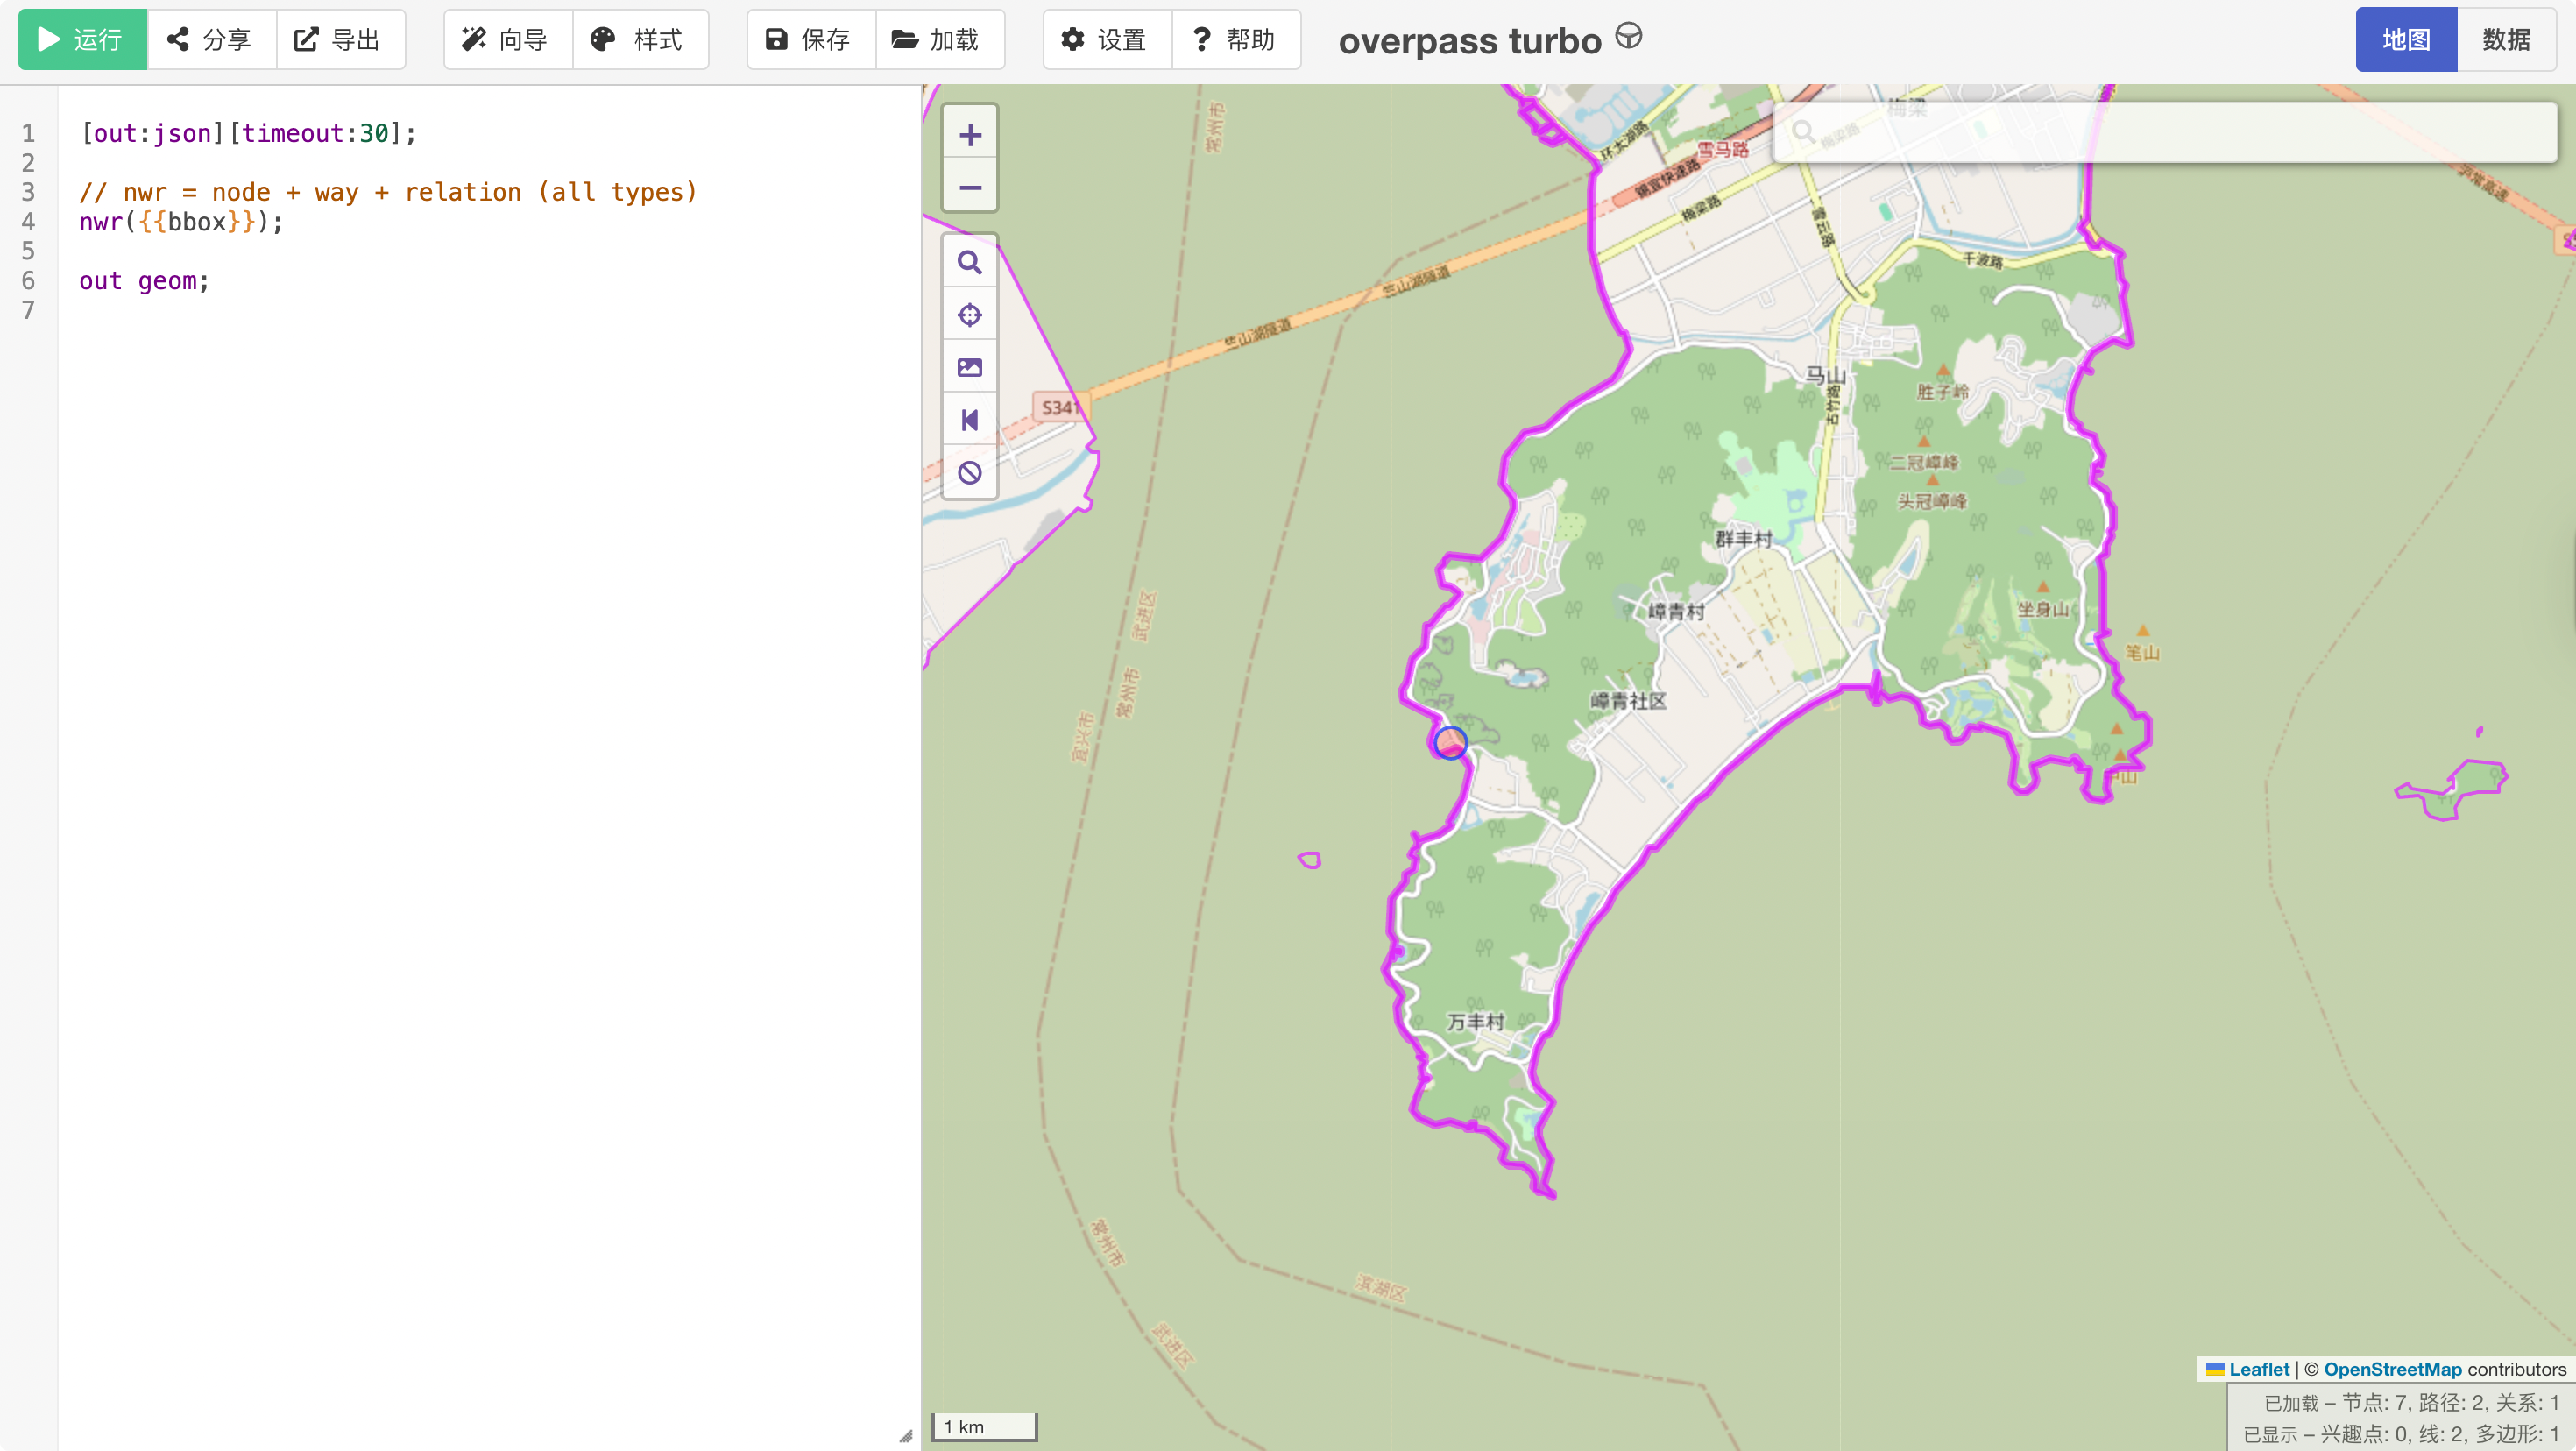This screenshot has width=2576, height=1451.
Task: Open 帮助 (Help) dialog
Action: [x=1236, y=40]
